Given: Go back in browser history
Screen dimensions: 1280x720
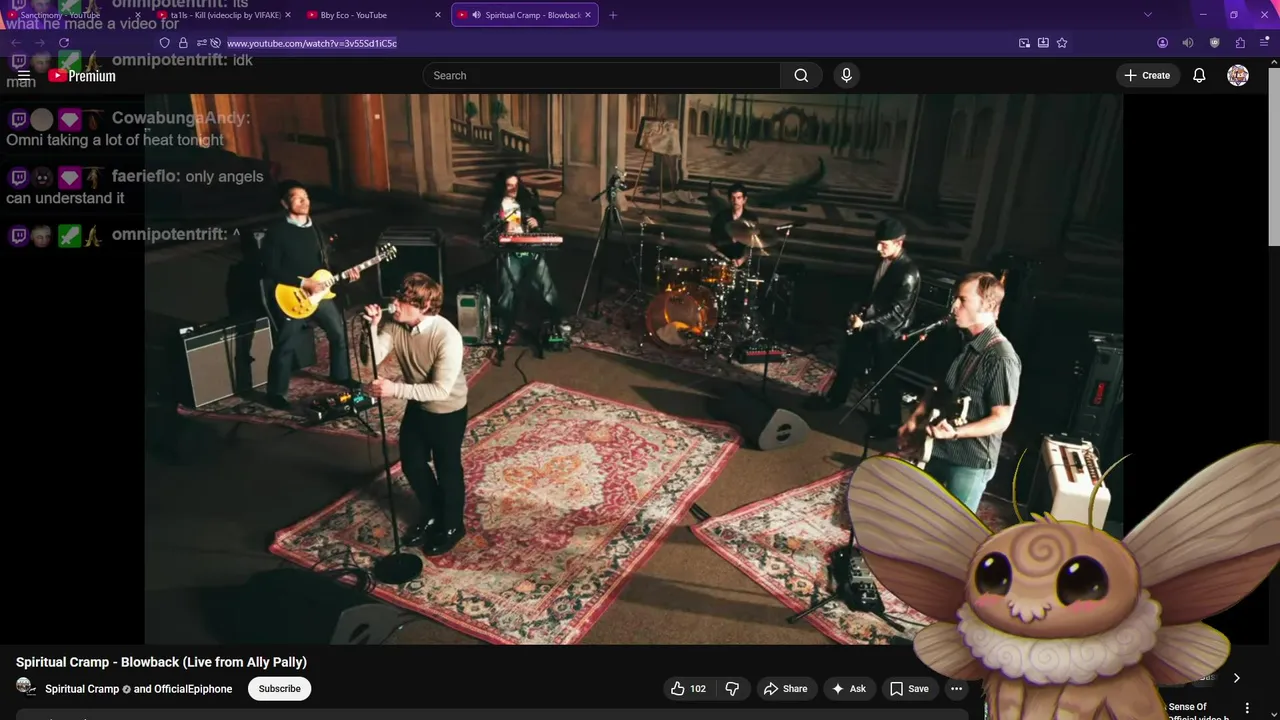Looking at the screenshot, I should [x=16, y=43].
